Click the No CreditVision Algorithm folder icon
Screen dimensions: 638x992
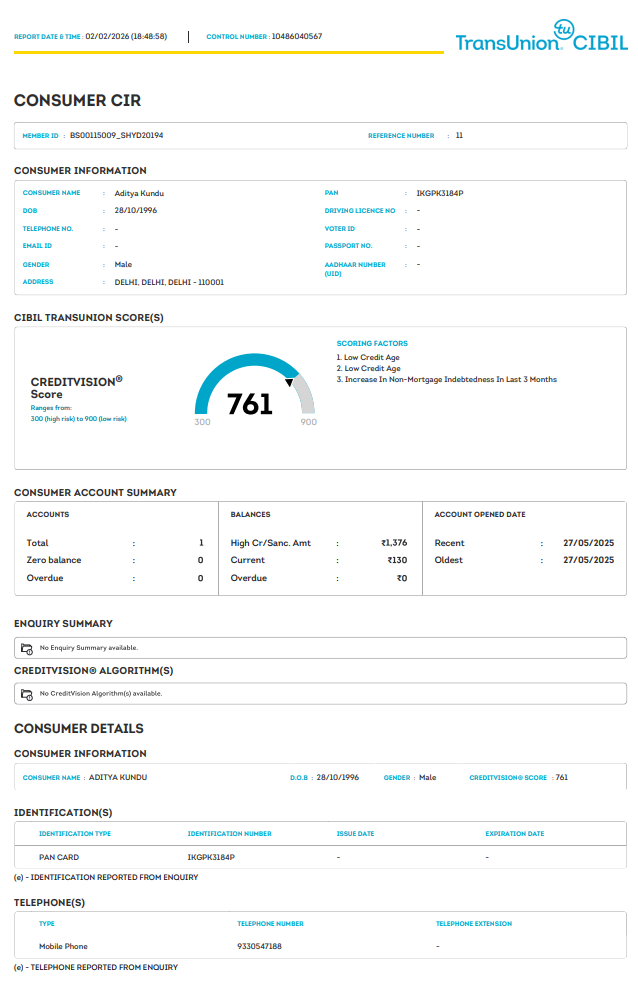[27, 694]
